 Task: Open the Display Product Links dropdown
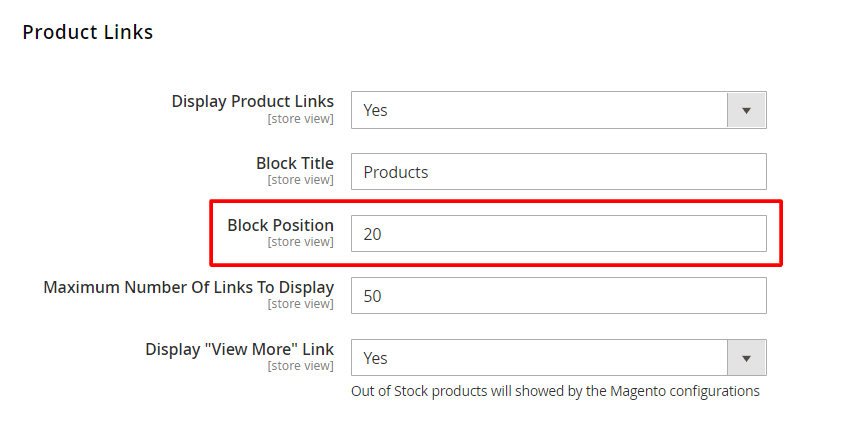click(540, 110)
